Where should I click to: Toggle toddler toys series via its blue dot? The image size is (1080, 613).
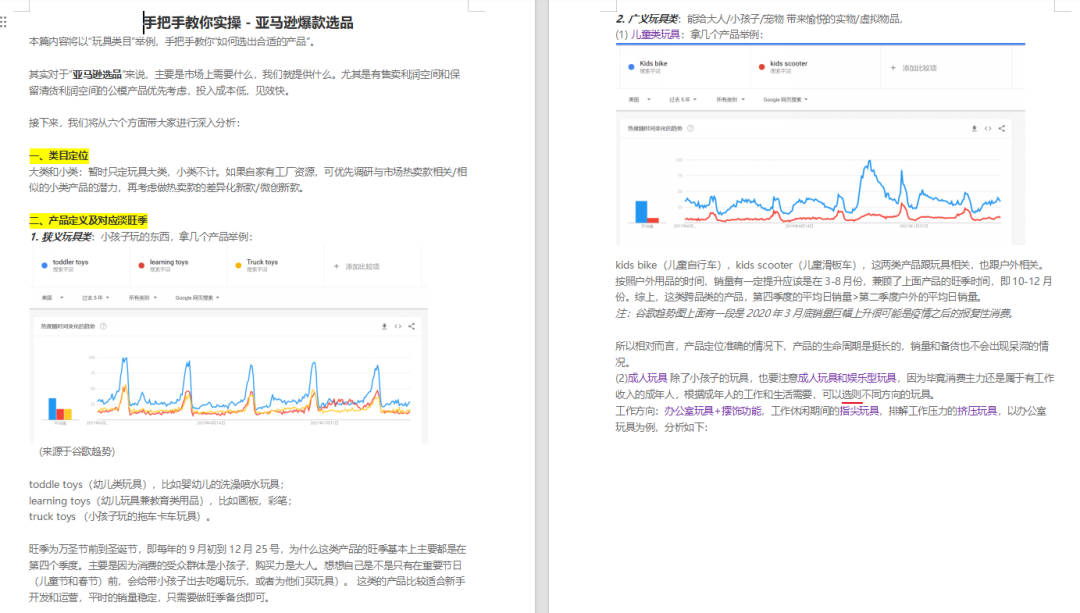(x=43, y=265)
